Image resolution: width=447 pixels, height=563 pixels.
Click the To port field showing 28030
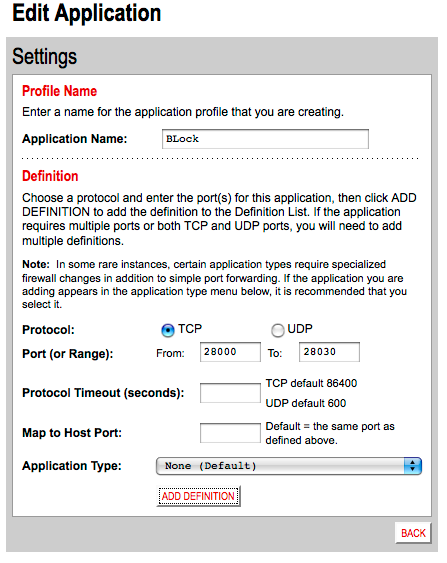pyautogui.click(x=329, y=352)
